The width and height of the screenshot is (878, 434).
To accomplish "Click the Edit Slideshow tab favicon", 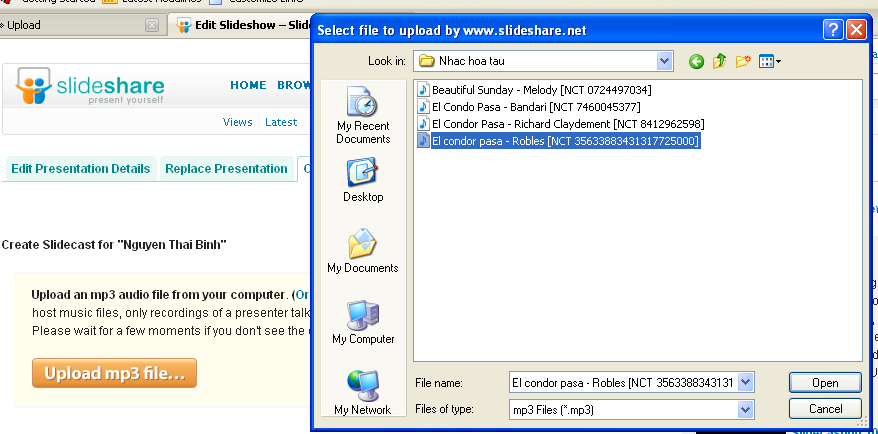I will (x=184, y=25).
